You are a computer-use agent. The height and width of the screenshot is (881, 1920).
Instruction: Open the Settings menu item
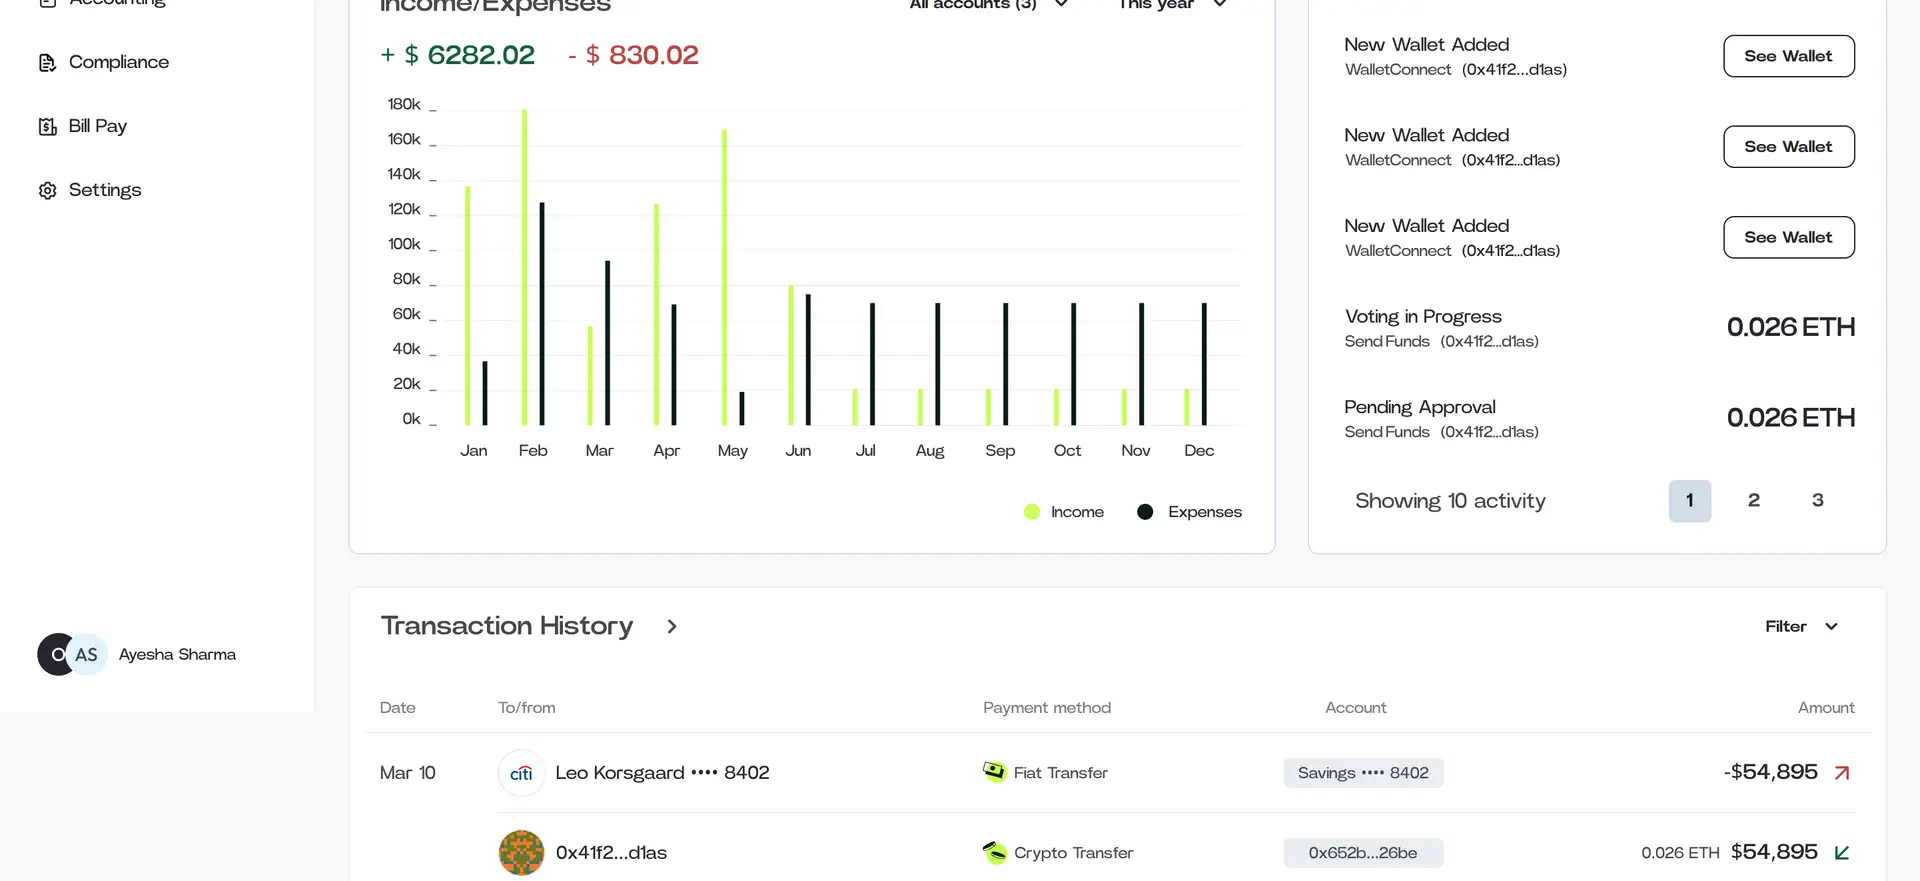tap(104, 190)
